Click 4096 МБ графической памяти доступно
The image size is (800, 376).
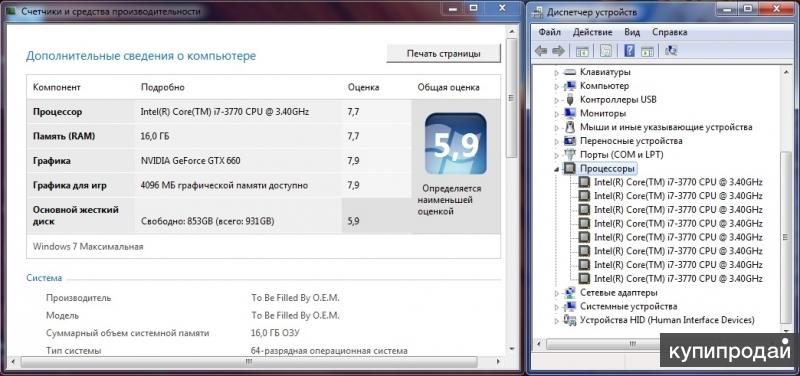[224, 185]
